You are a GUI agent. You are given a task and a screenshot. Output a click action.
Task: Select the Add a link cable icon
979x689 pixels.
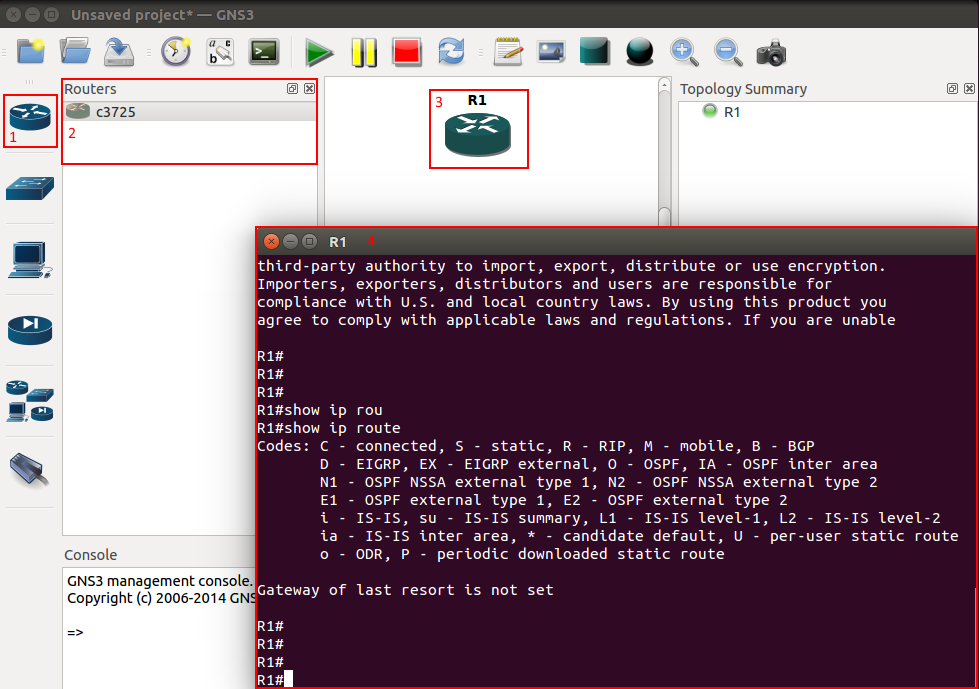coord(29,469)
